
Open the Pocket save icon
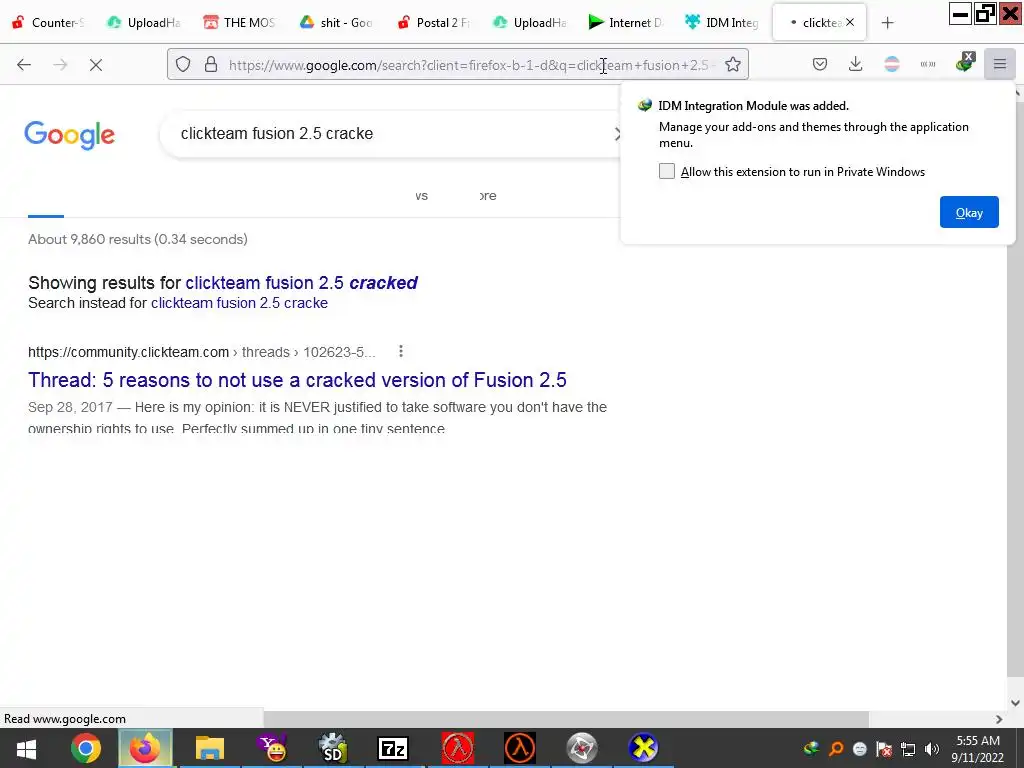(820, 64)
